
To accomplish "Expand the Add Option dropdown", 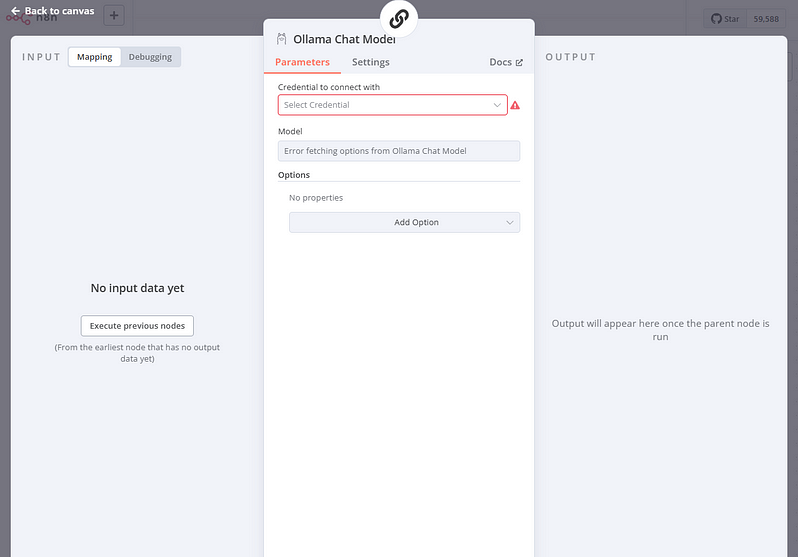I will tap(405, 222).
